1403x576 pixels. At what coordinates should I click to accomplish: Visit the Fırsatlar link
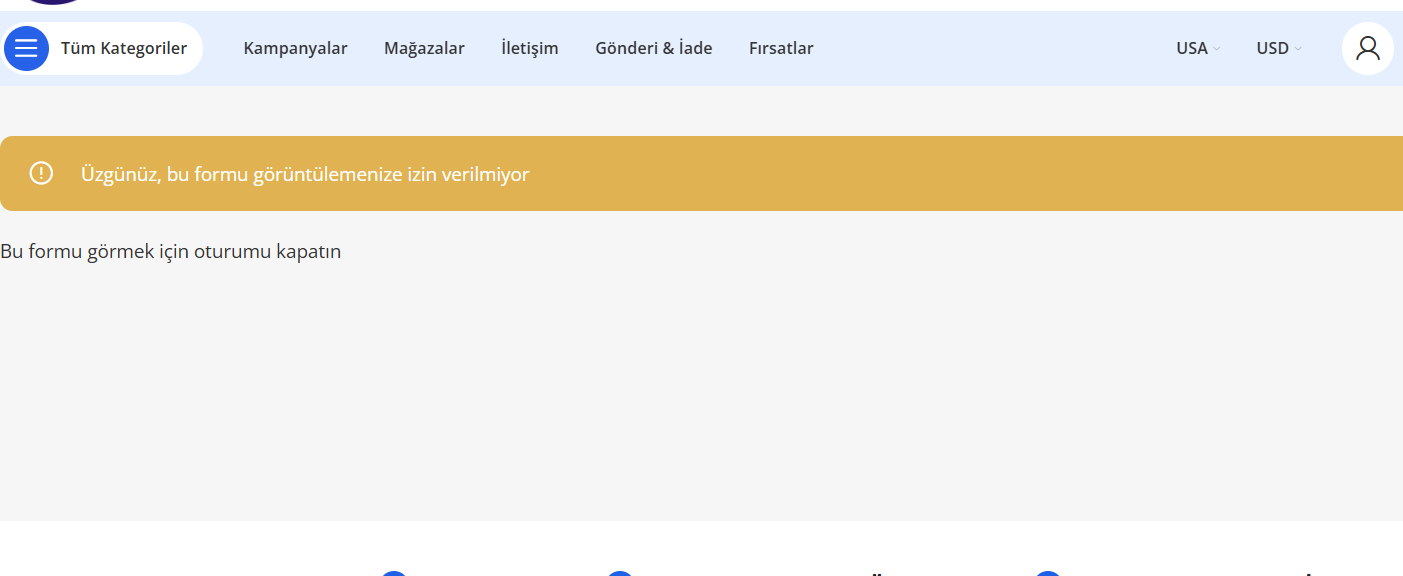tap(781, 48)
